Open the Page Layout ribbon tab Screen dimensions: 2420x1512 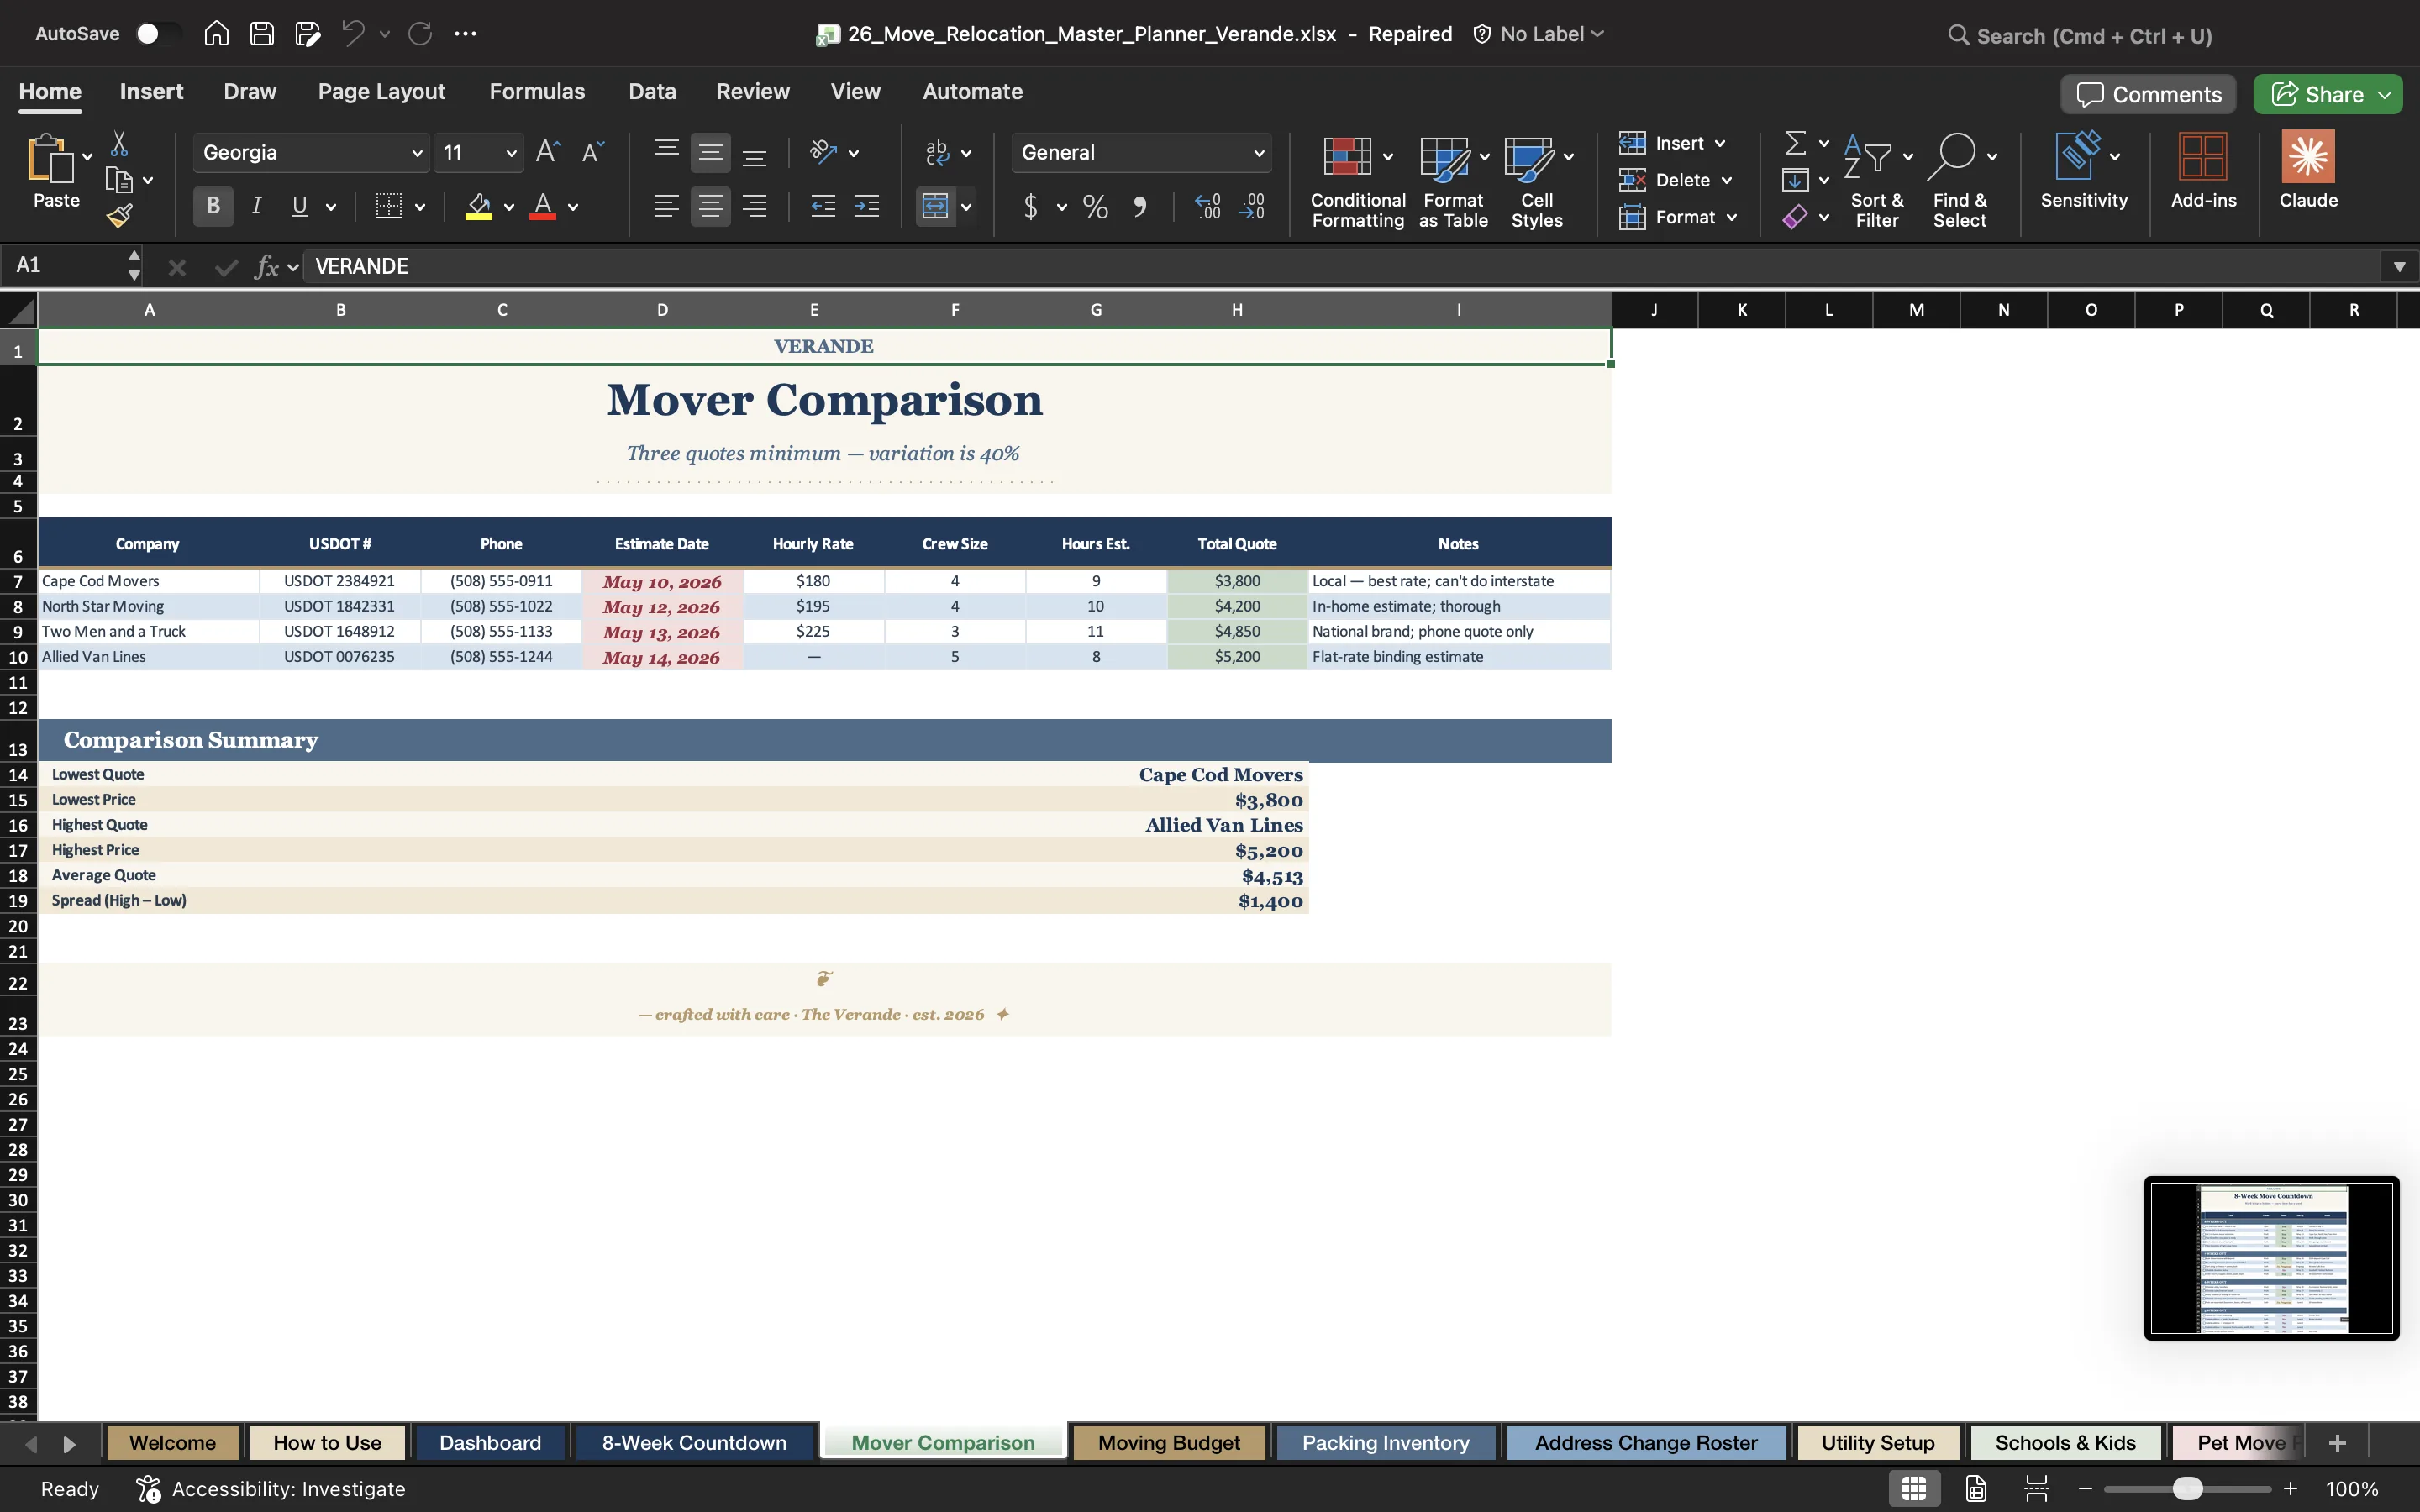381,91
